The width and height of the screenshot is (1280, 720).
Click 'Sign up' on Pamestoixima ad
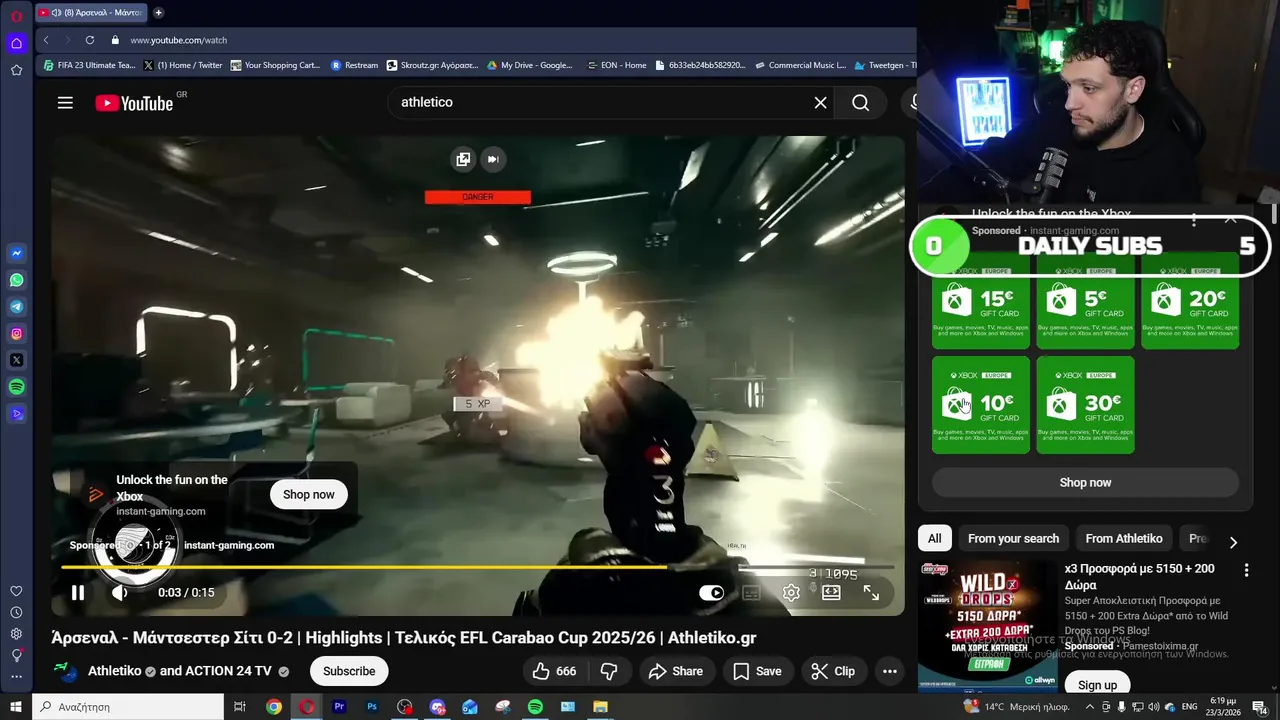[1097, 685]
